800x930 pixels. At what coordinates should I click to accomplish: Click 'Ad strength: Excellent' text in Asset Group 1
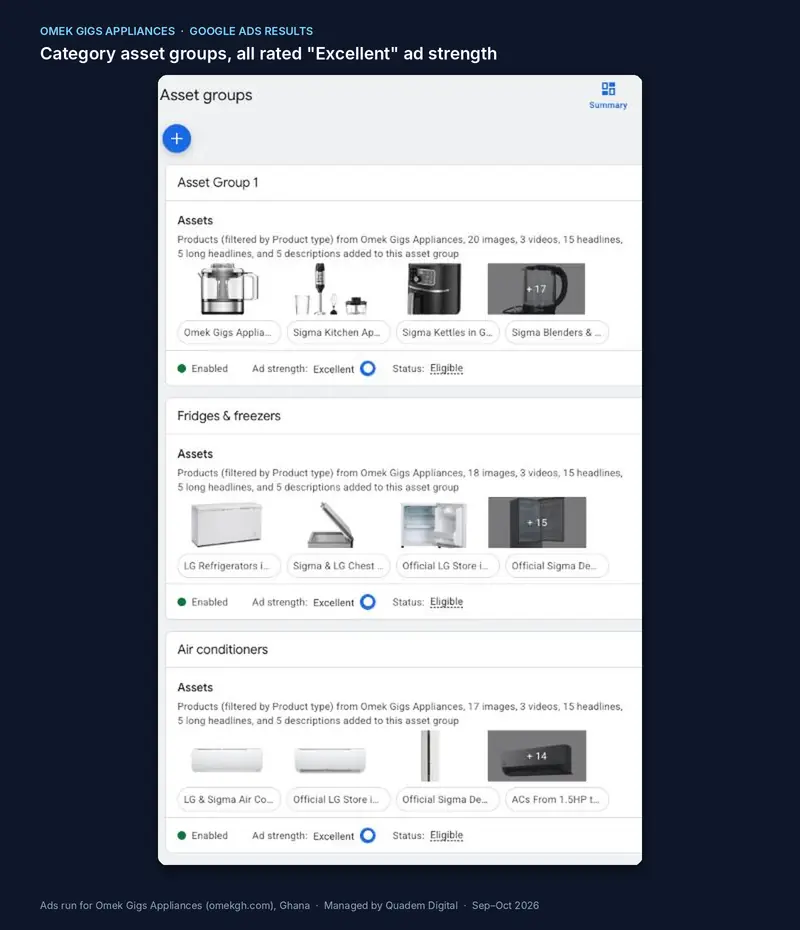tap(303, 369)
